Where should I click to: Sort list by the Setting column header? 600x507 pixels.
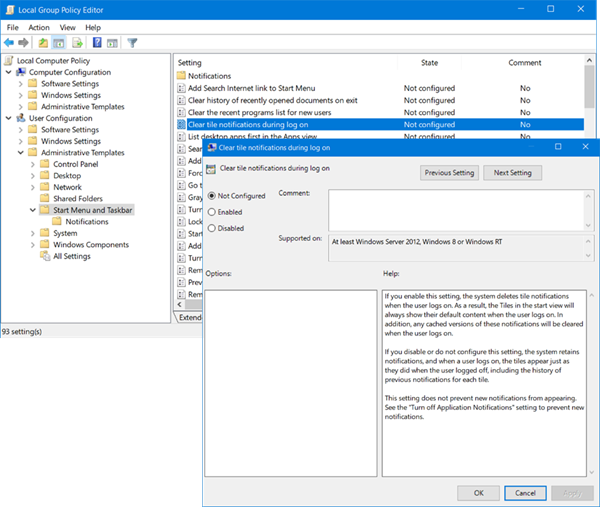[x=286, y=62]
